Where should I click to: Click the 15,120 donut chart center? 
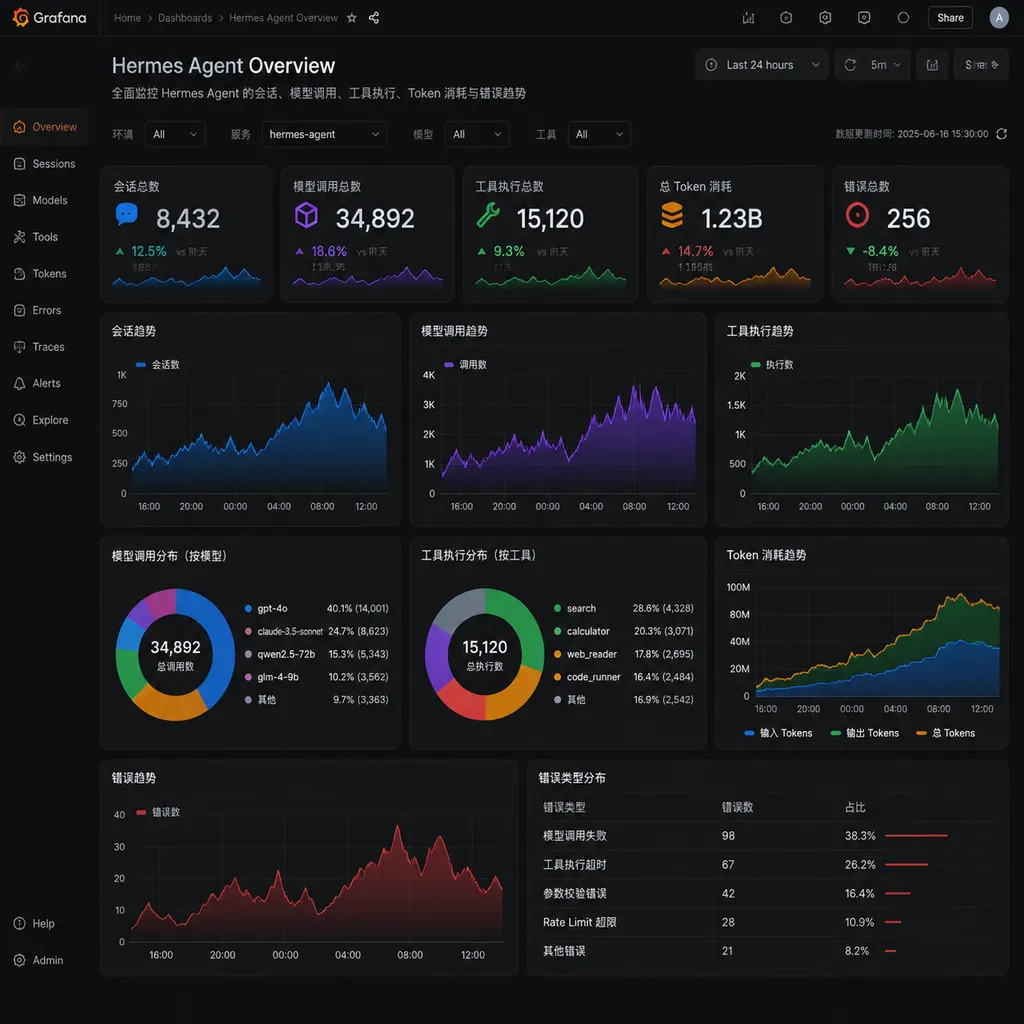(485, 654)
